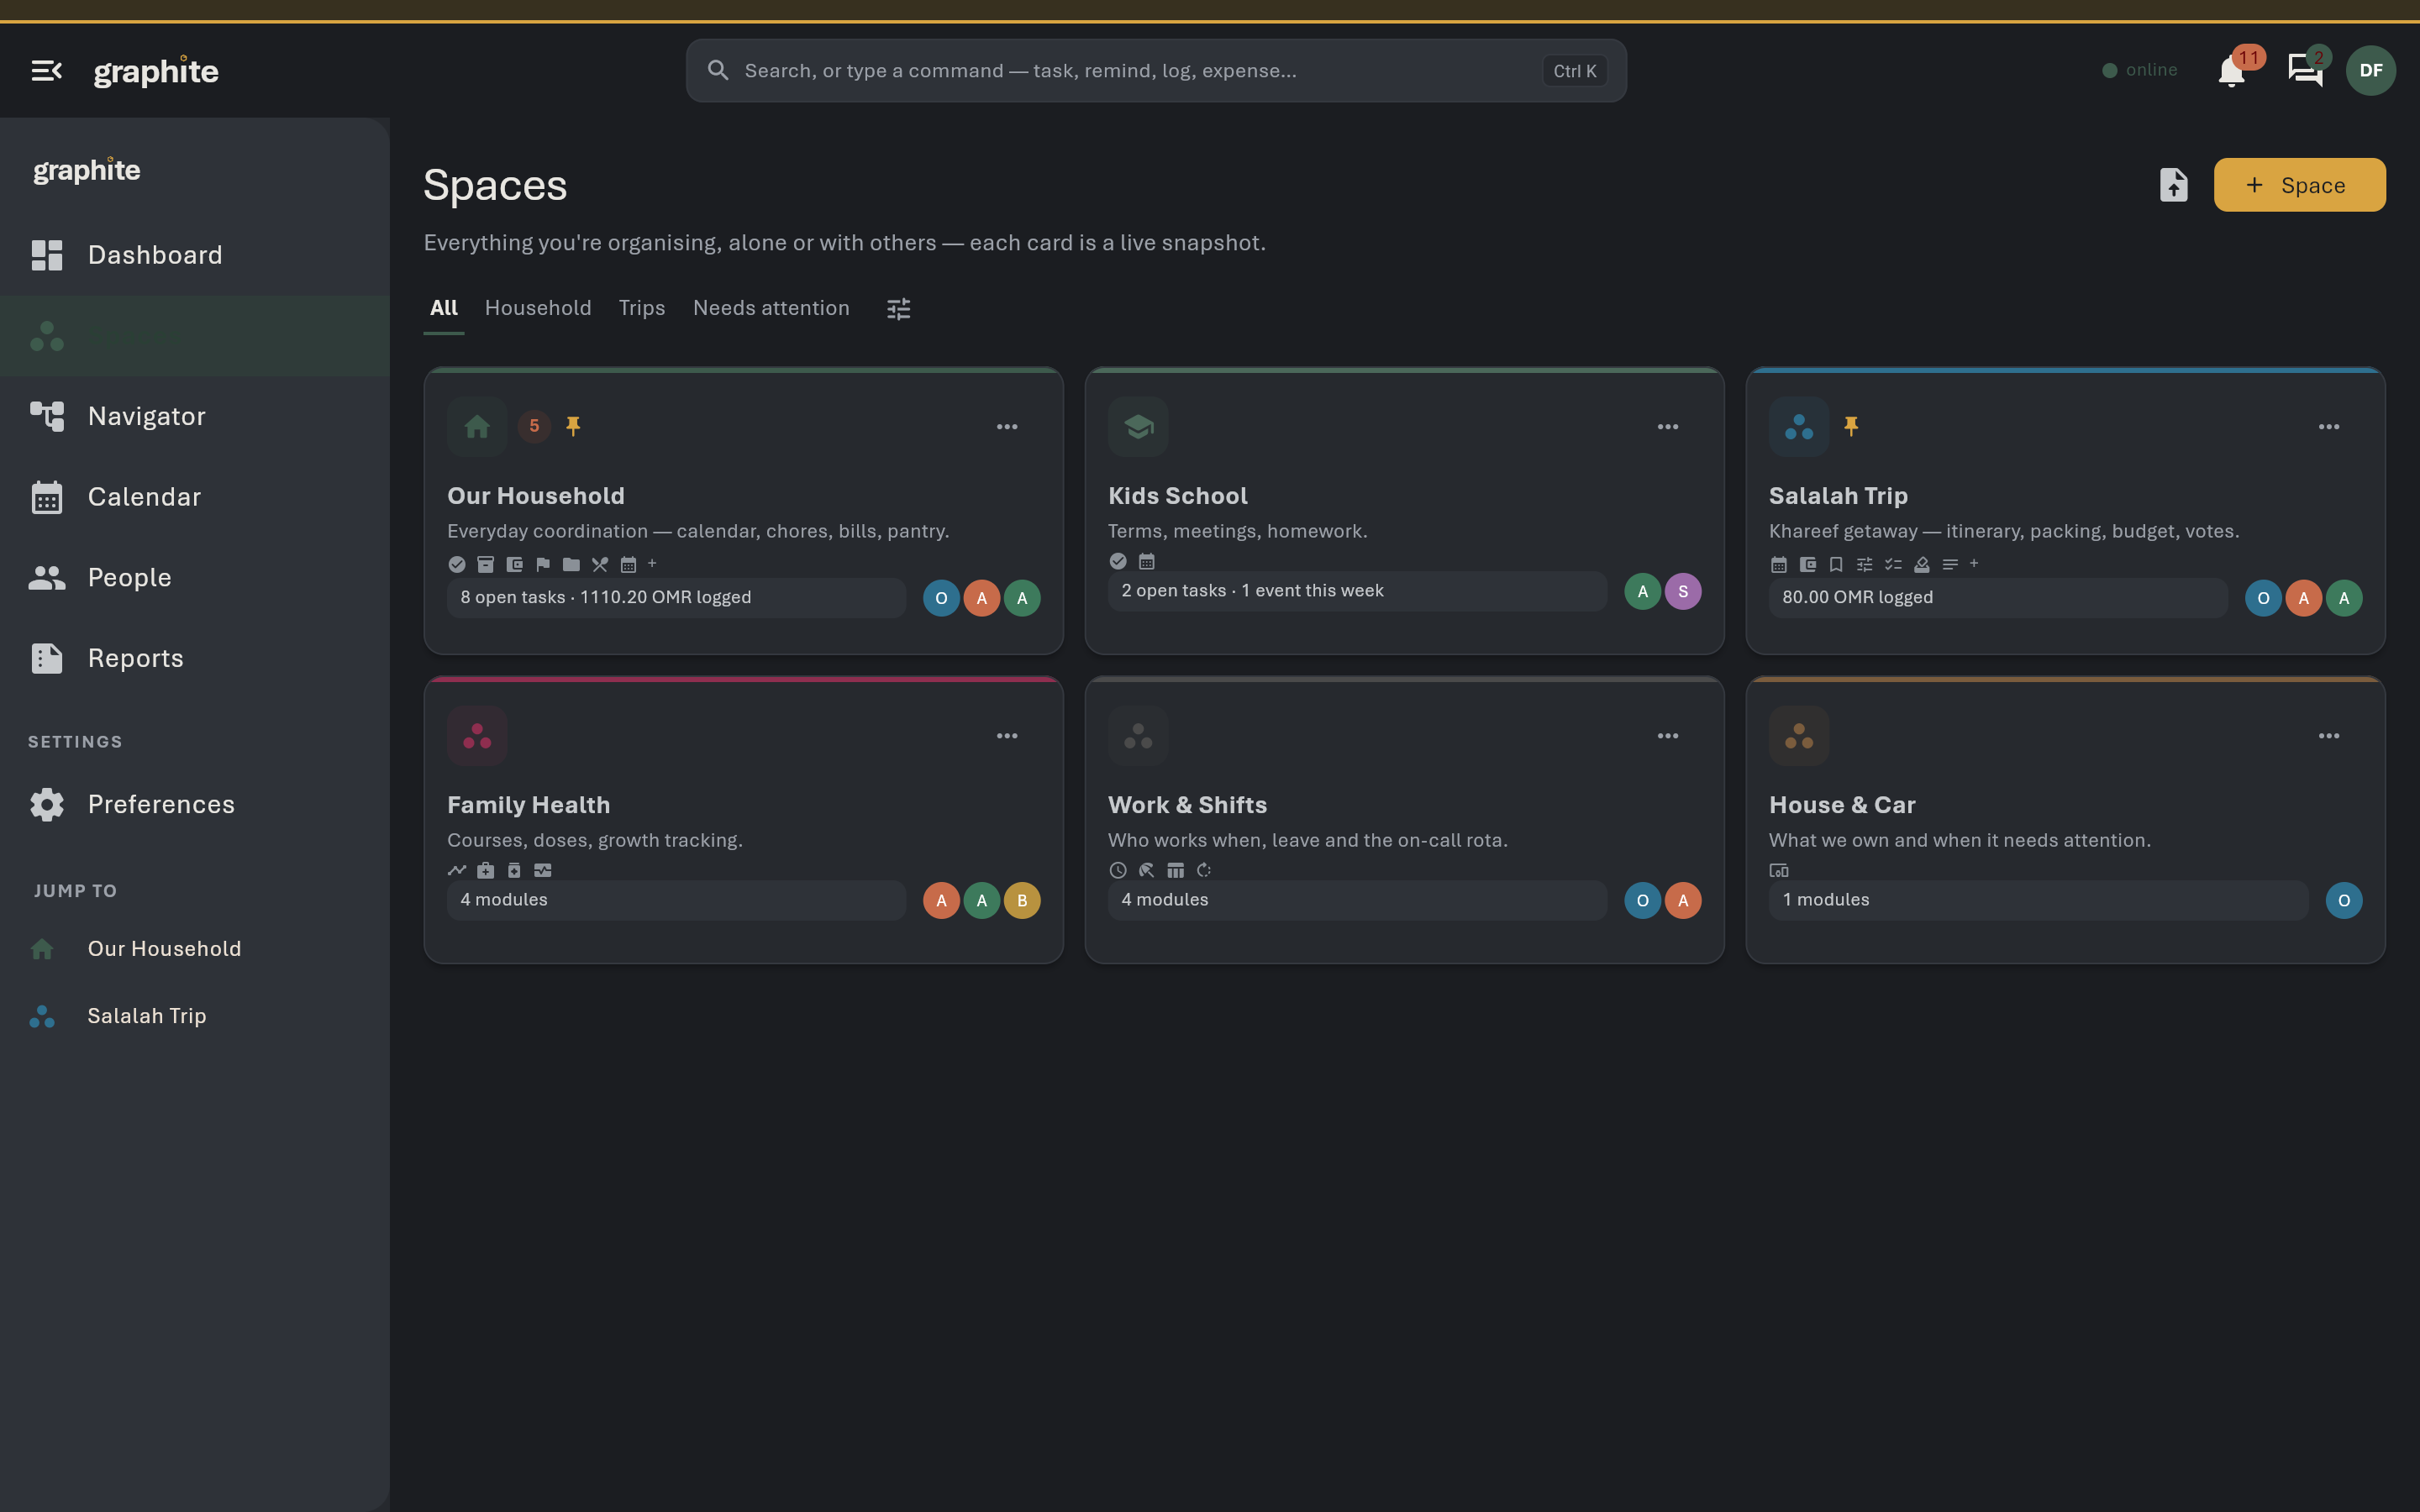Unpin the Our Household space
2420x1512 pixels.
pos(573,426)
